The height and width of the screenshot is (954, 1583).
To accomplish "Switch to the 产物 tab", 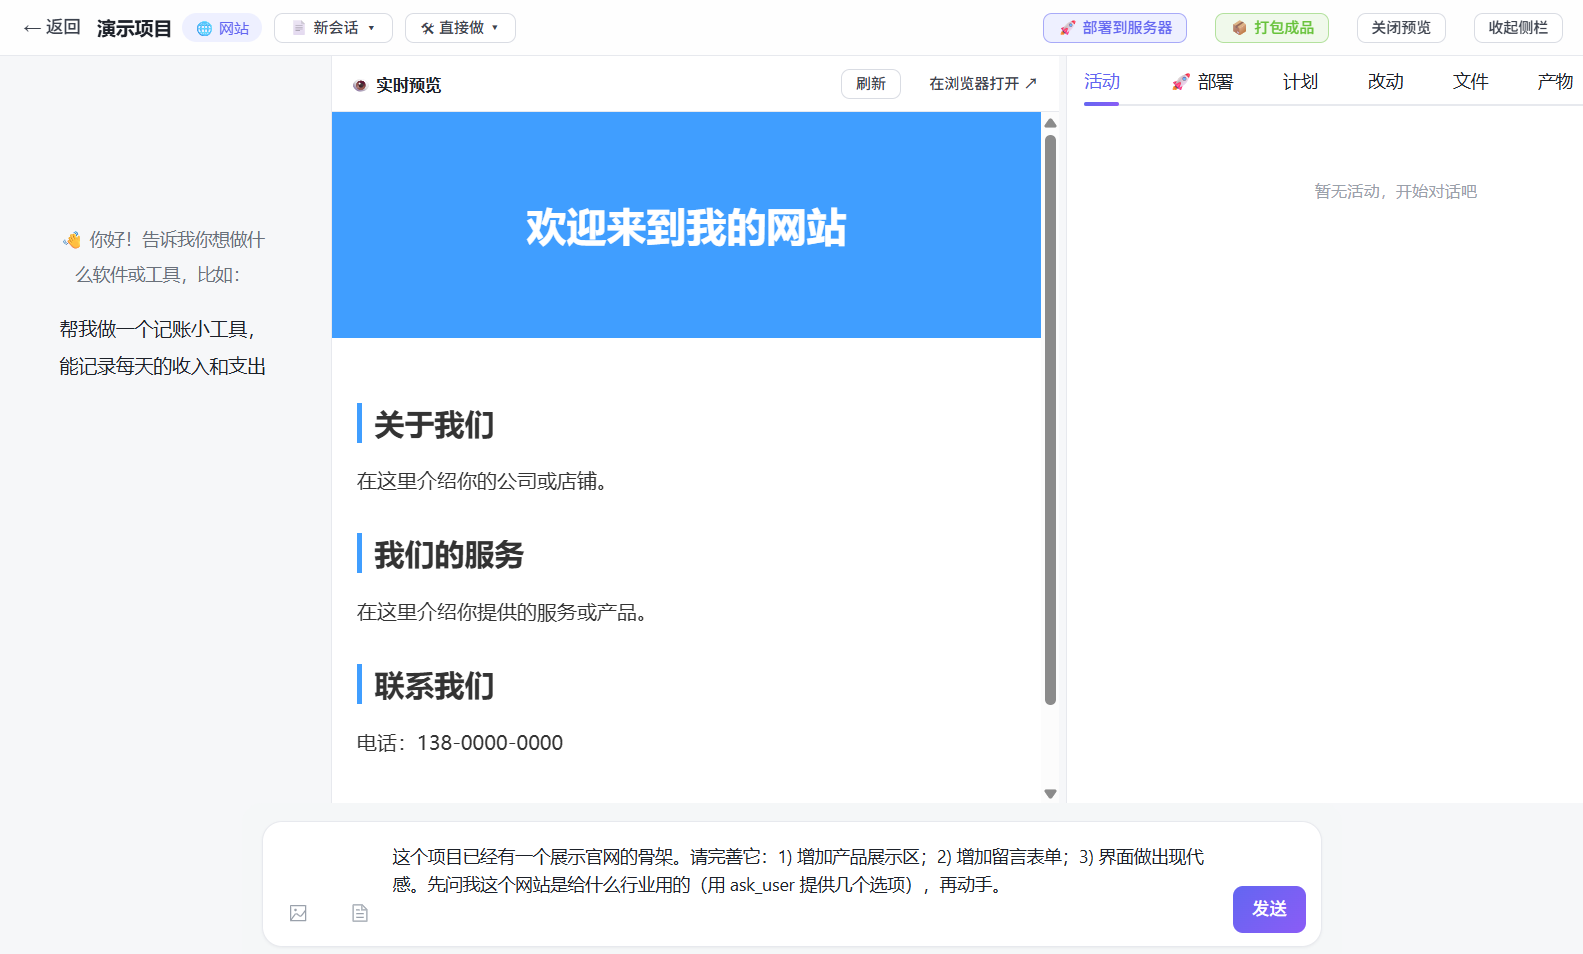I will pyautogui.click(x=1556, y=82).
